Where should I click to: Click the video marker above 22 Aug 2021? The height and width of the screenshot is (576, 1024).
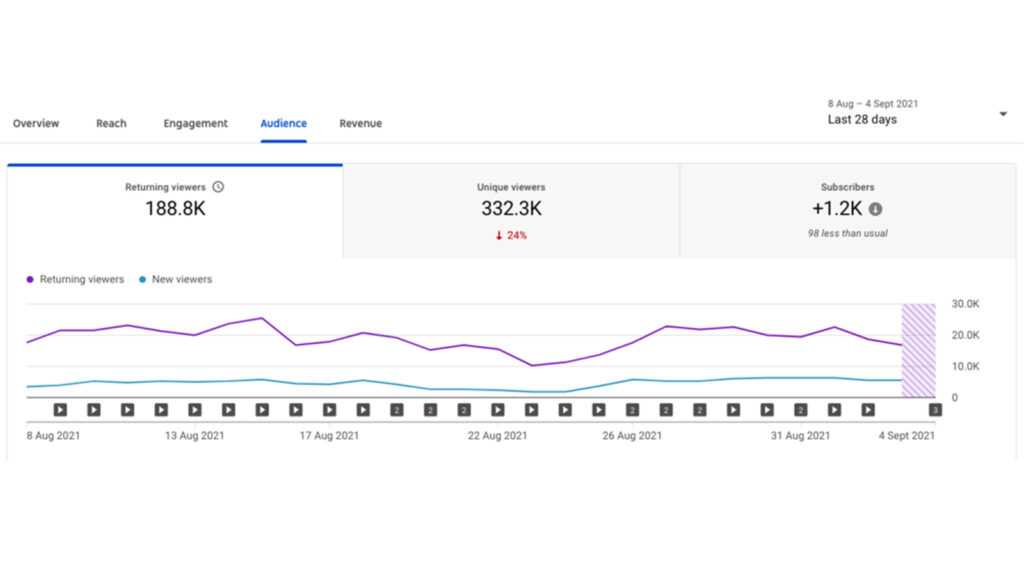[x=497, y=409]
